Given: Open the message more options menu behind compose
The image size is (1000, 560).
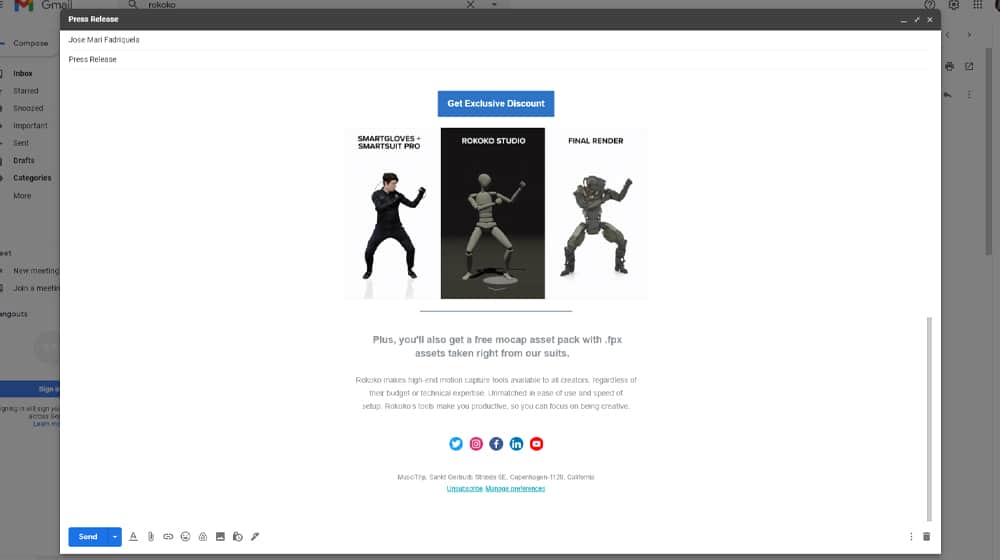Looking at the screenshot, I should pyautogui.click(x=969, y=94).
